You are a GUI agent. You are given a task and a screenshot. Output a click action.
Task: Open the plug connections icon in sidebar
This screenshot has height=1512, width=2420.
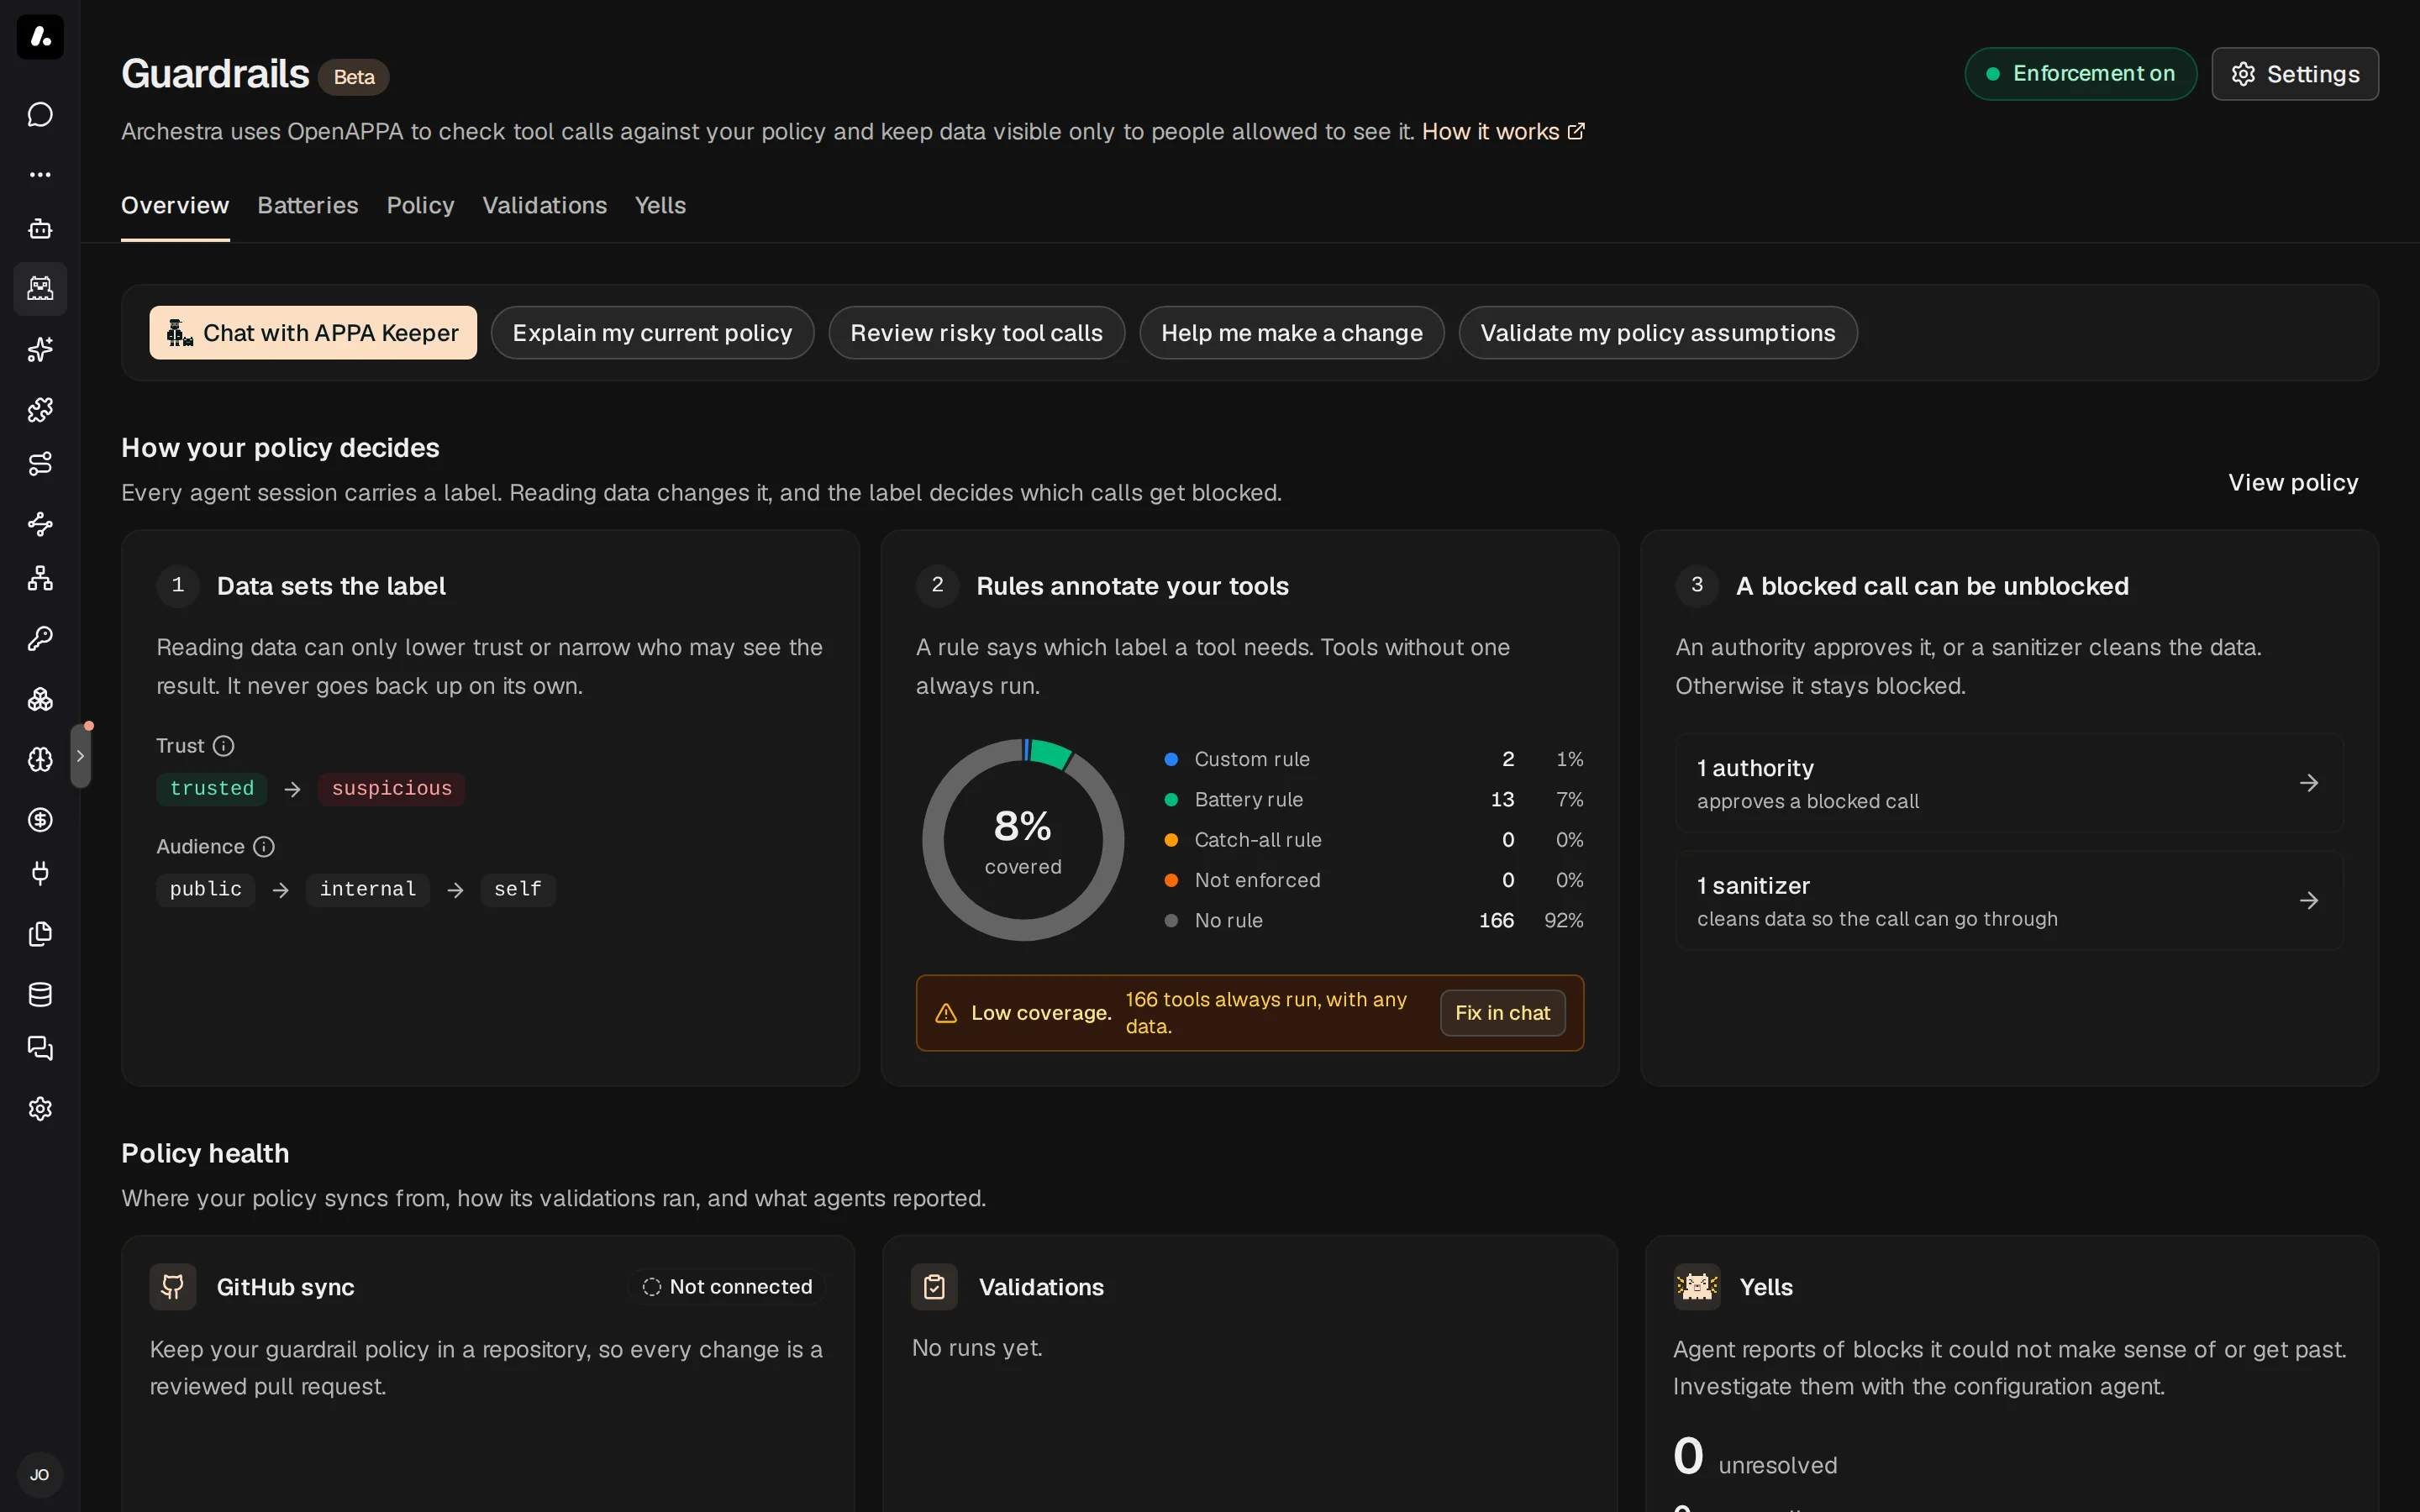tap(40, 874)
